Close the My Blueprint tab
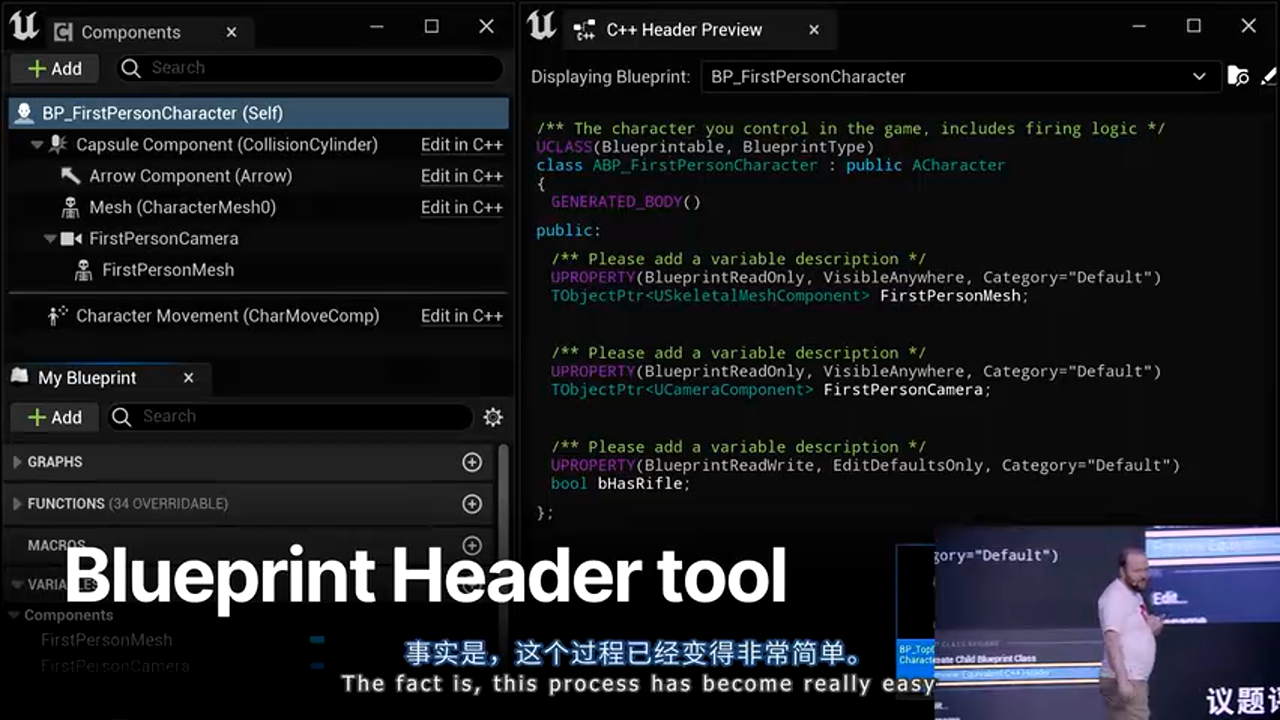The height and width of the screenshot is (720, 1280). tap(188, 378)
